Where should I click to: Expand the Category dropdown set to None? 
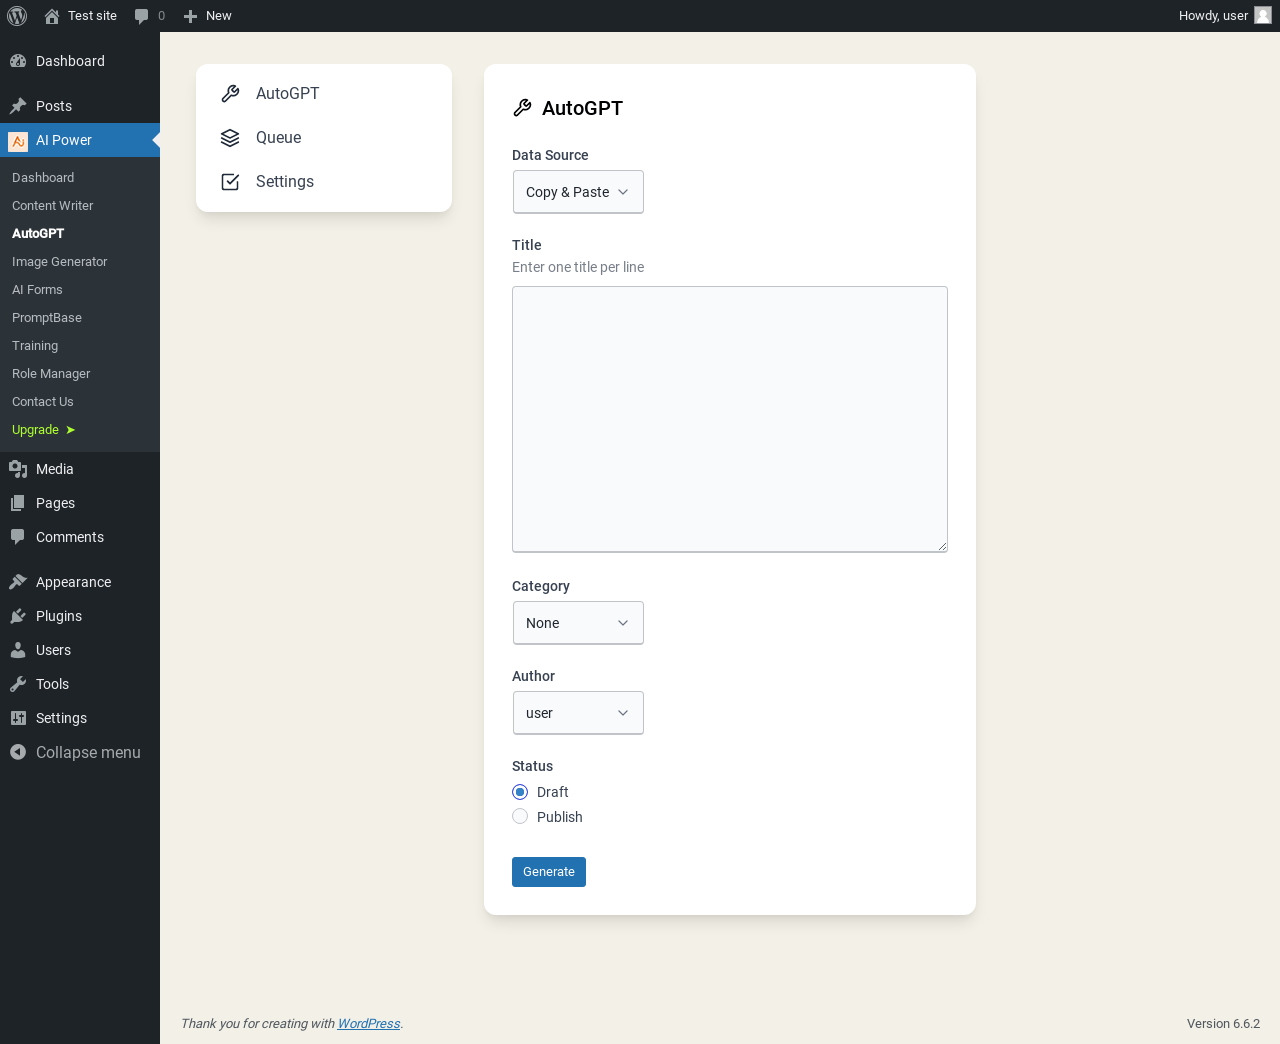pos(578,623)
